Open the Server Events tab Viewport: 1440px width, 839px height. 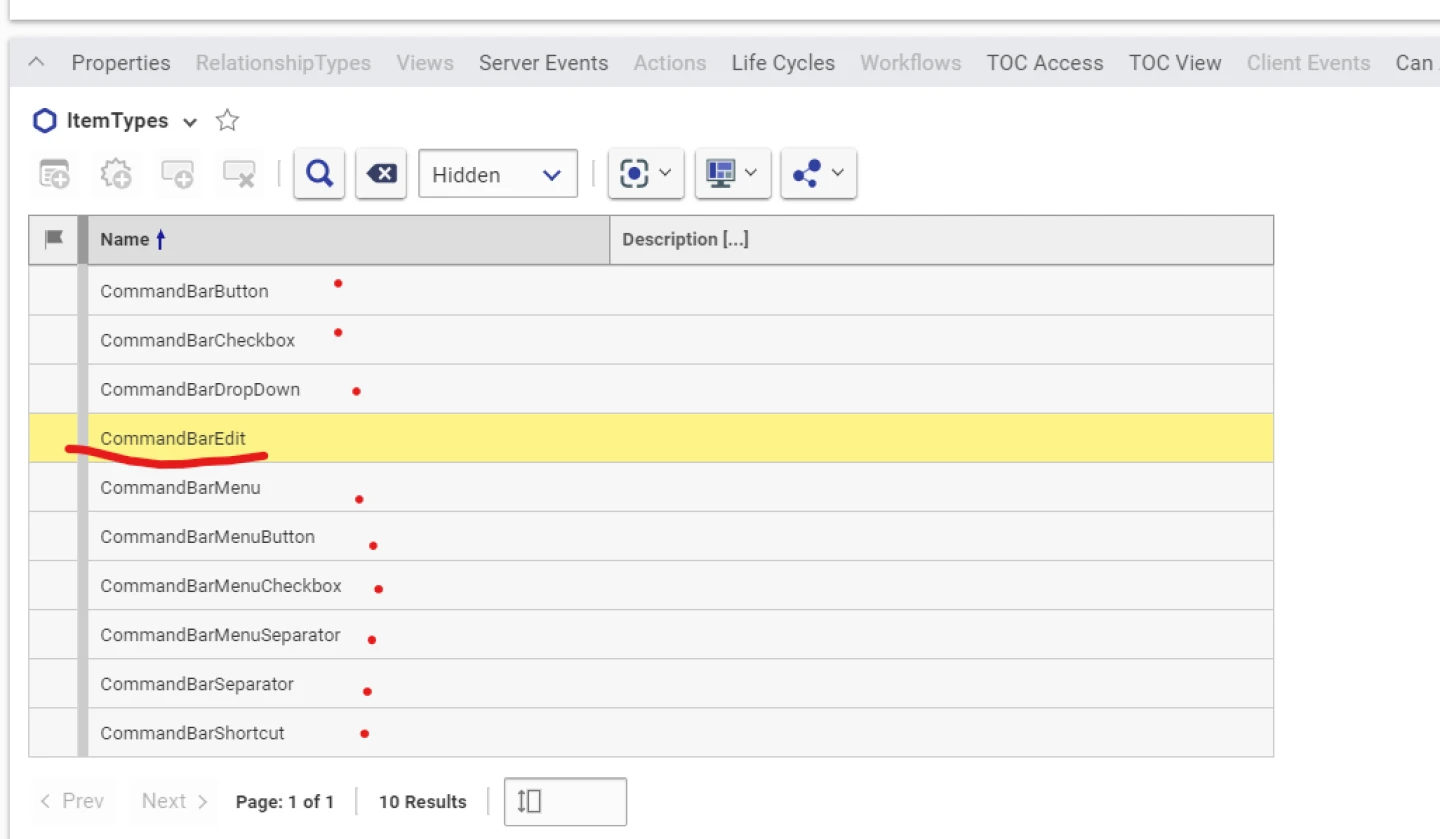tap(543, 63)
